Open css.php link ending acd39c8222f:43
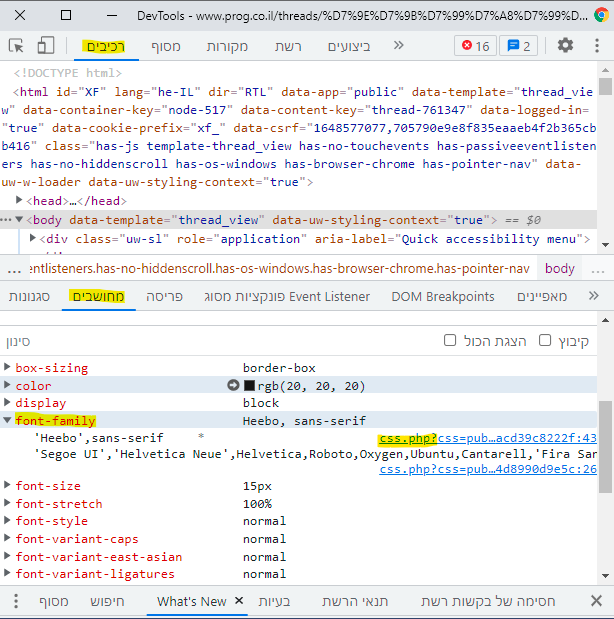Image resolution: width=614 pixels, height=619 pixels. [x=488, y=438]
